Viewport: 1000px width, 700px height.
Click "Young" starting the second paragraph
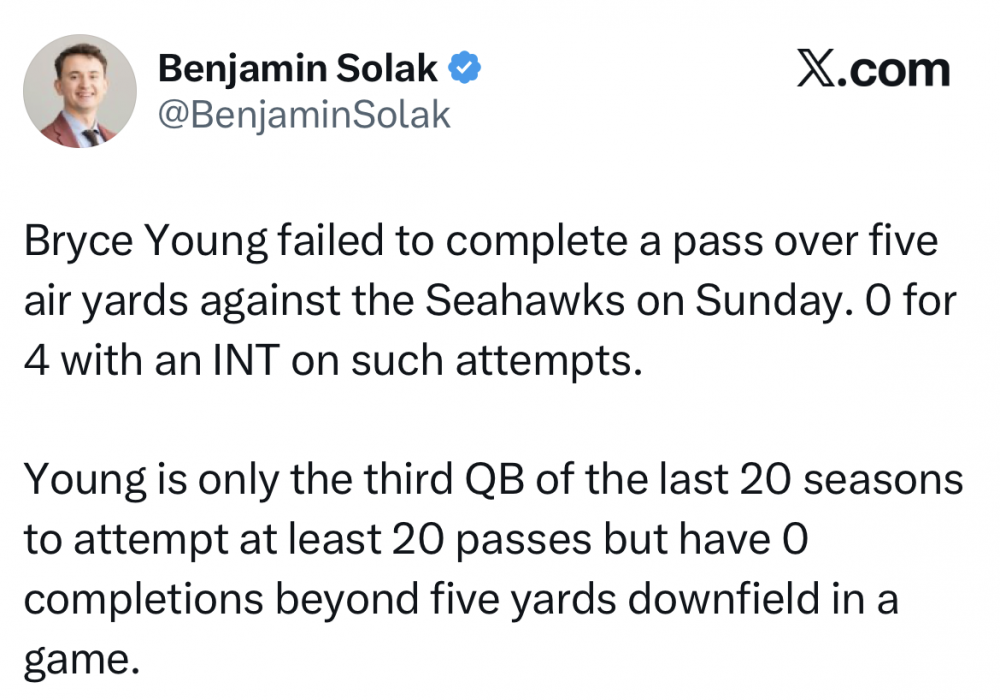pyautogui.click(x=79, y=481)
